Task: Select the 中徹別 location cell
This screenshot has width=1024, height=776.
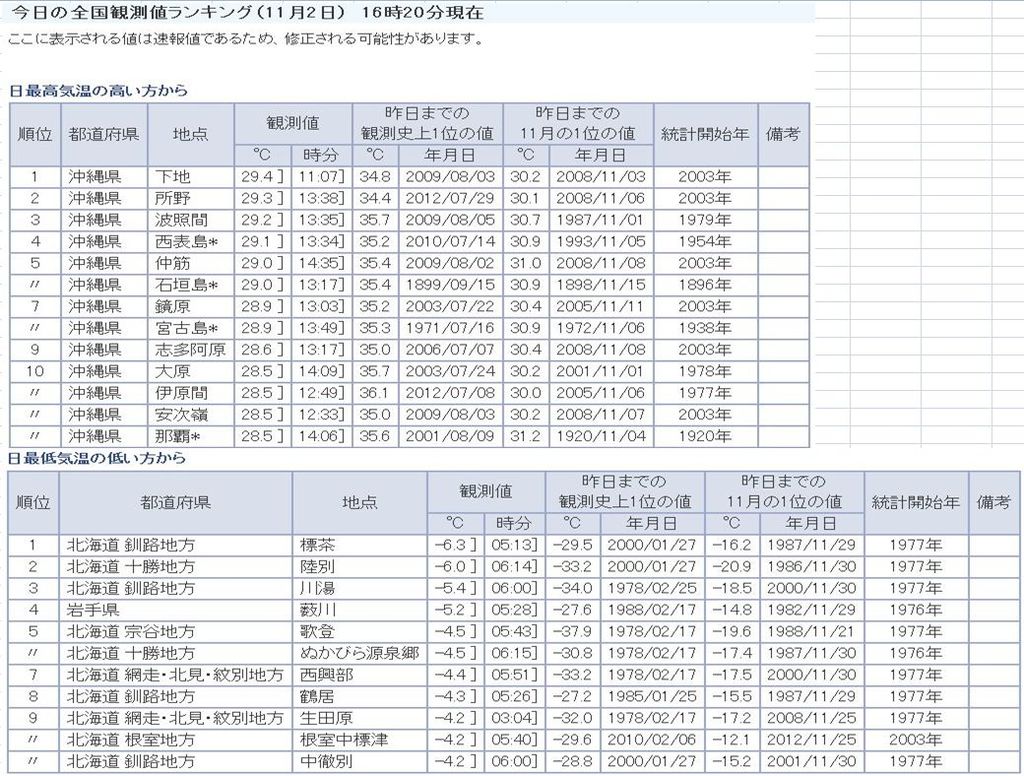Action: point(359,761)
